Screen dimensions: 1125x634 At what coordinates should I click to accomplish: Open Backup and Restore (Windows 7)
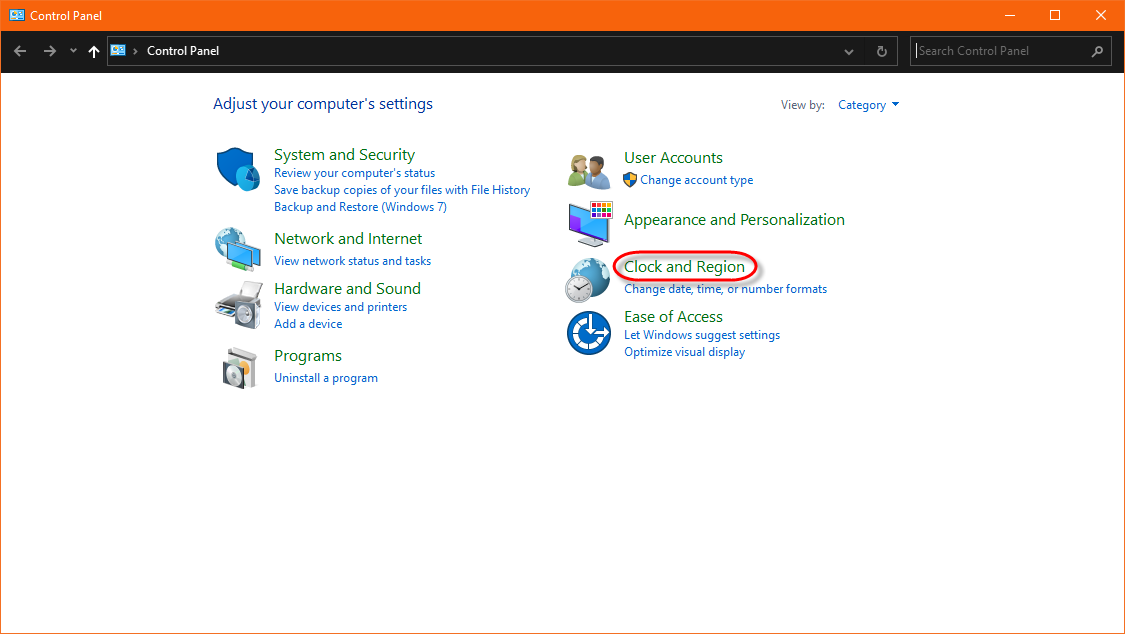coord(360,207)
